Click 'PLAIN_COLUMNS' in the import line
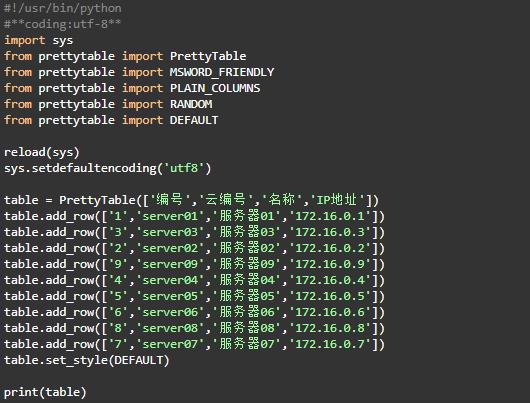 point(215,88)
